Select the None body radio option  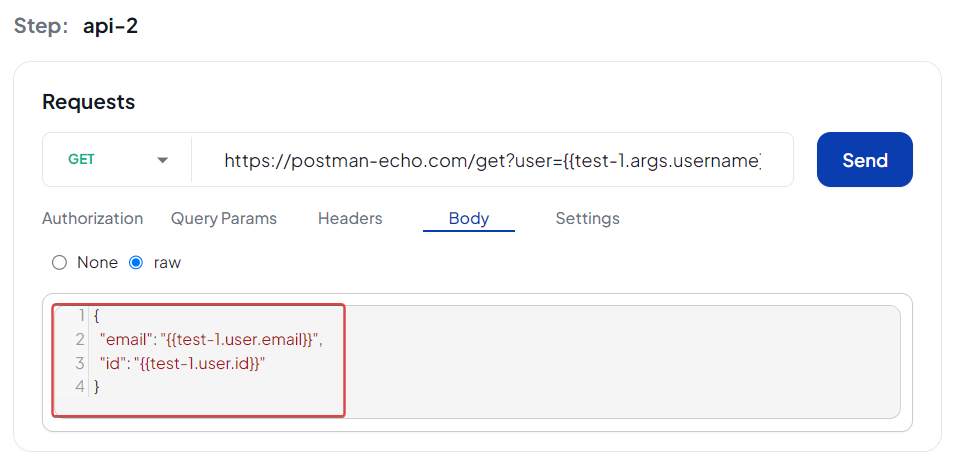[x=60, y=263]
